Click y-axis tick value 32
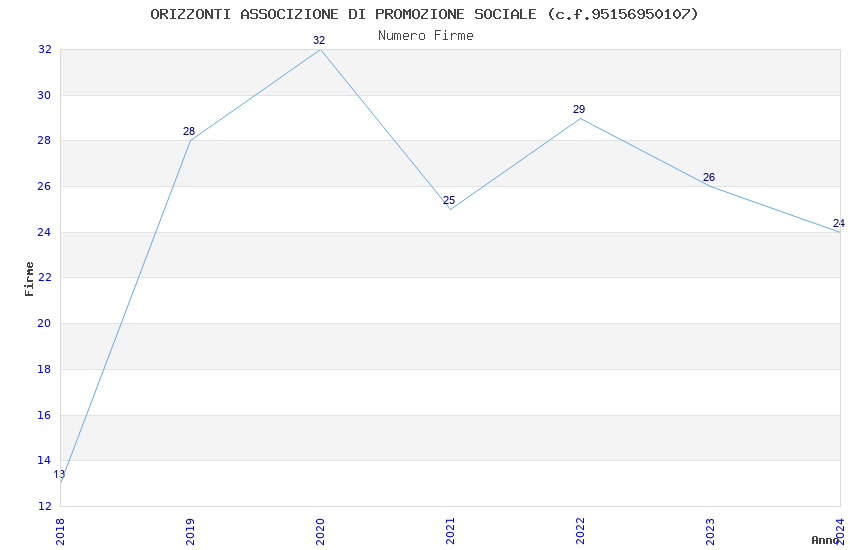This screenshot has height=550, width=850. (x=44, y=49)
